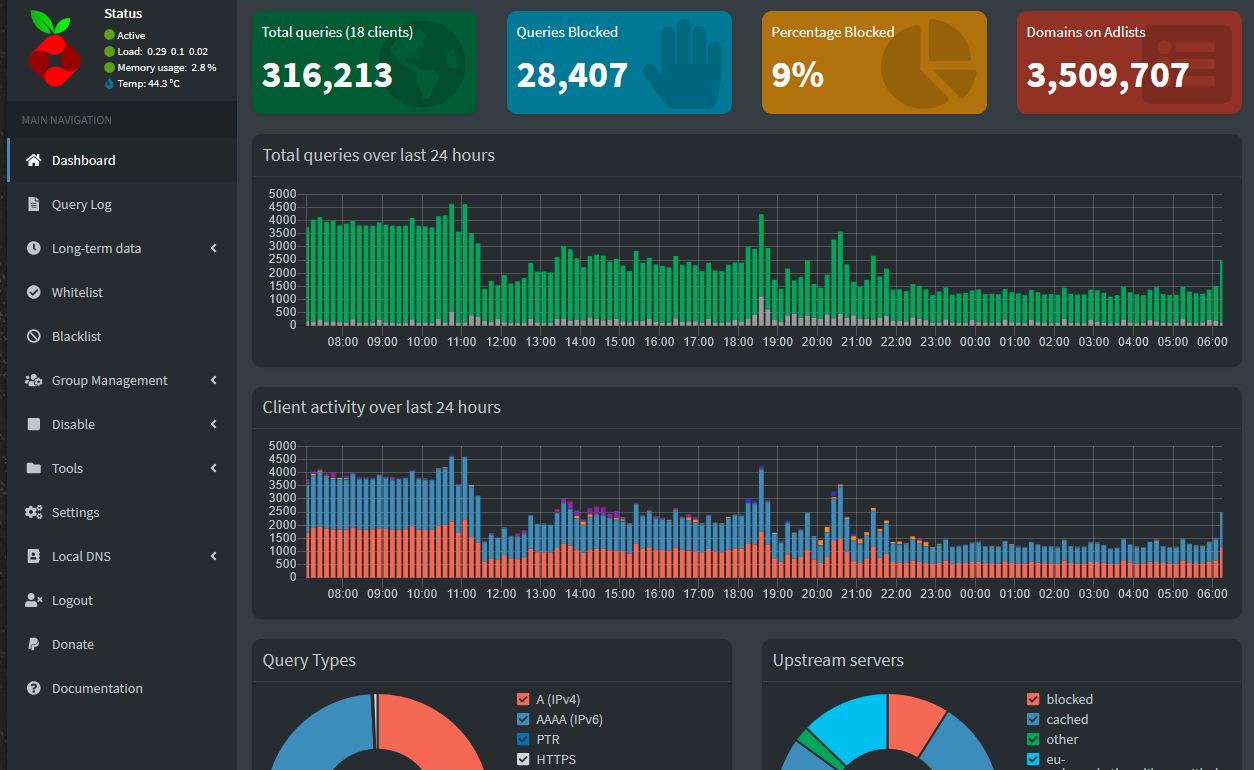Disable the PTR query type checkbox
1254x770 pixels.
tap(522, 739)
